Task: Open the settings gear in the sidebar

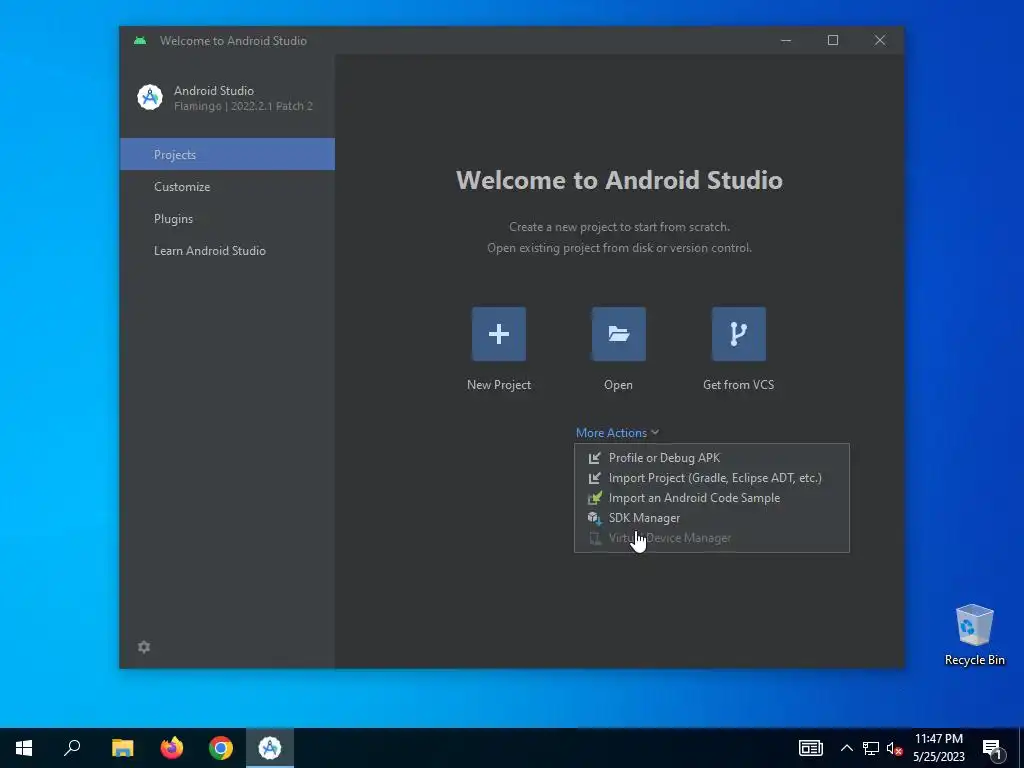Action: click(x=144, y=647)
